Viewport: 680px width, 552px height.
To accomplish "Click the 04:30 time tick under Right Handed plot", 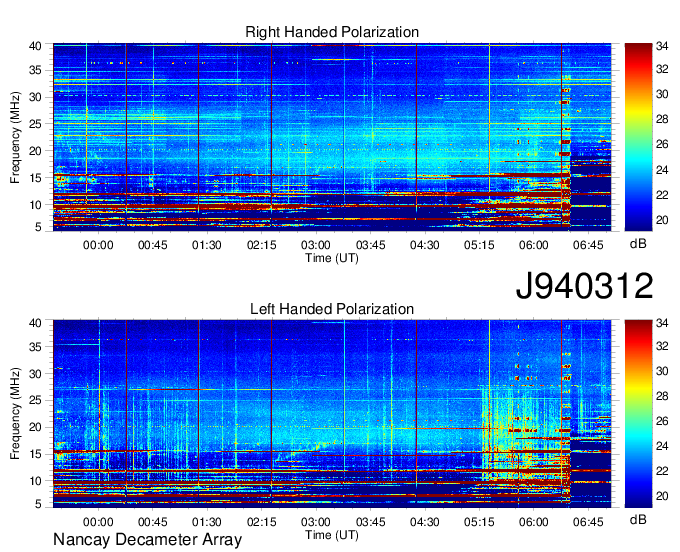I will (425, 245).
